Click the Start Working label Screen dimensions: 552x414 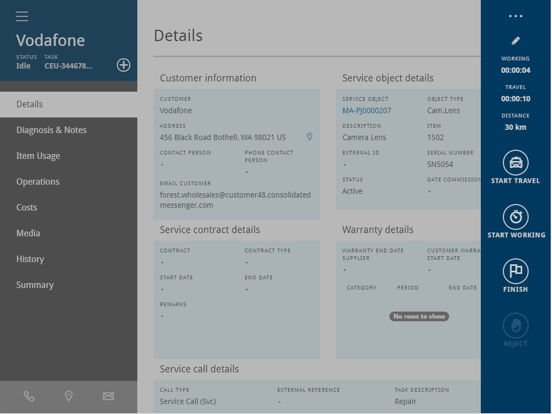tap(516, 235)
